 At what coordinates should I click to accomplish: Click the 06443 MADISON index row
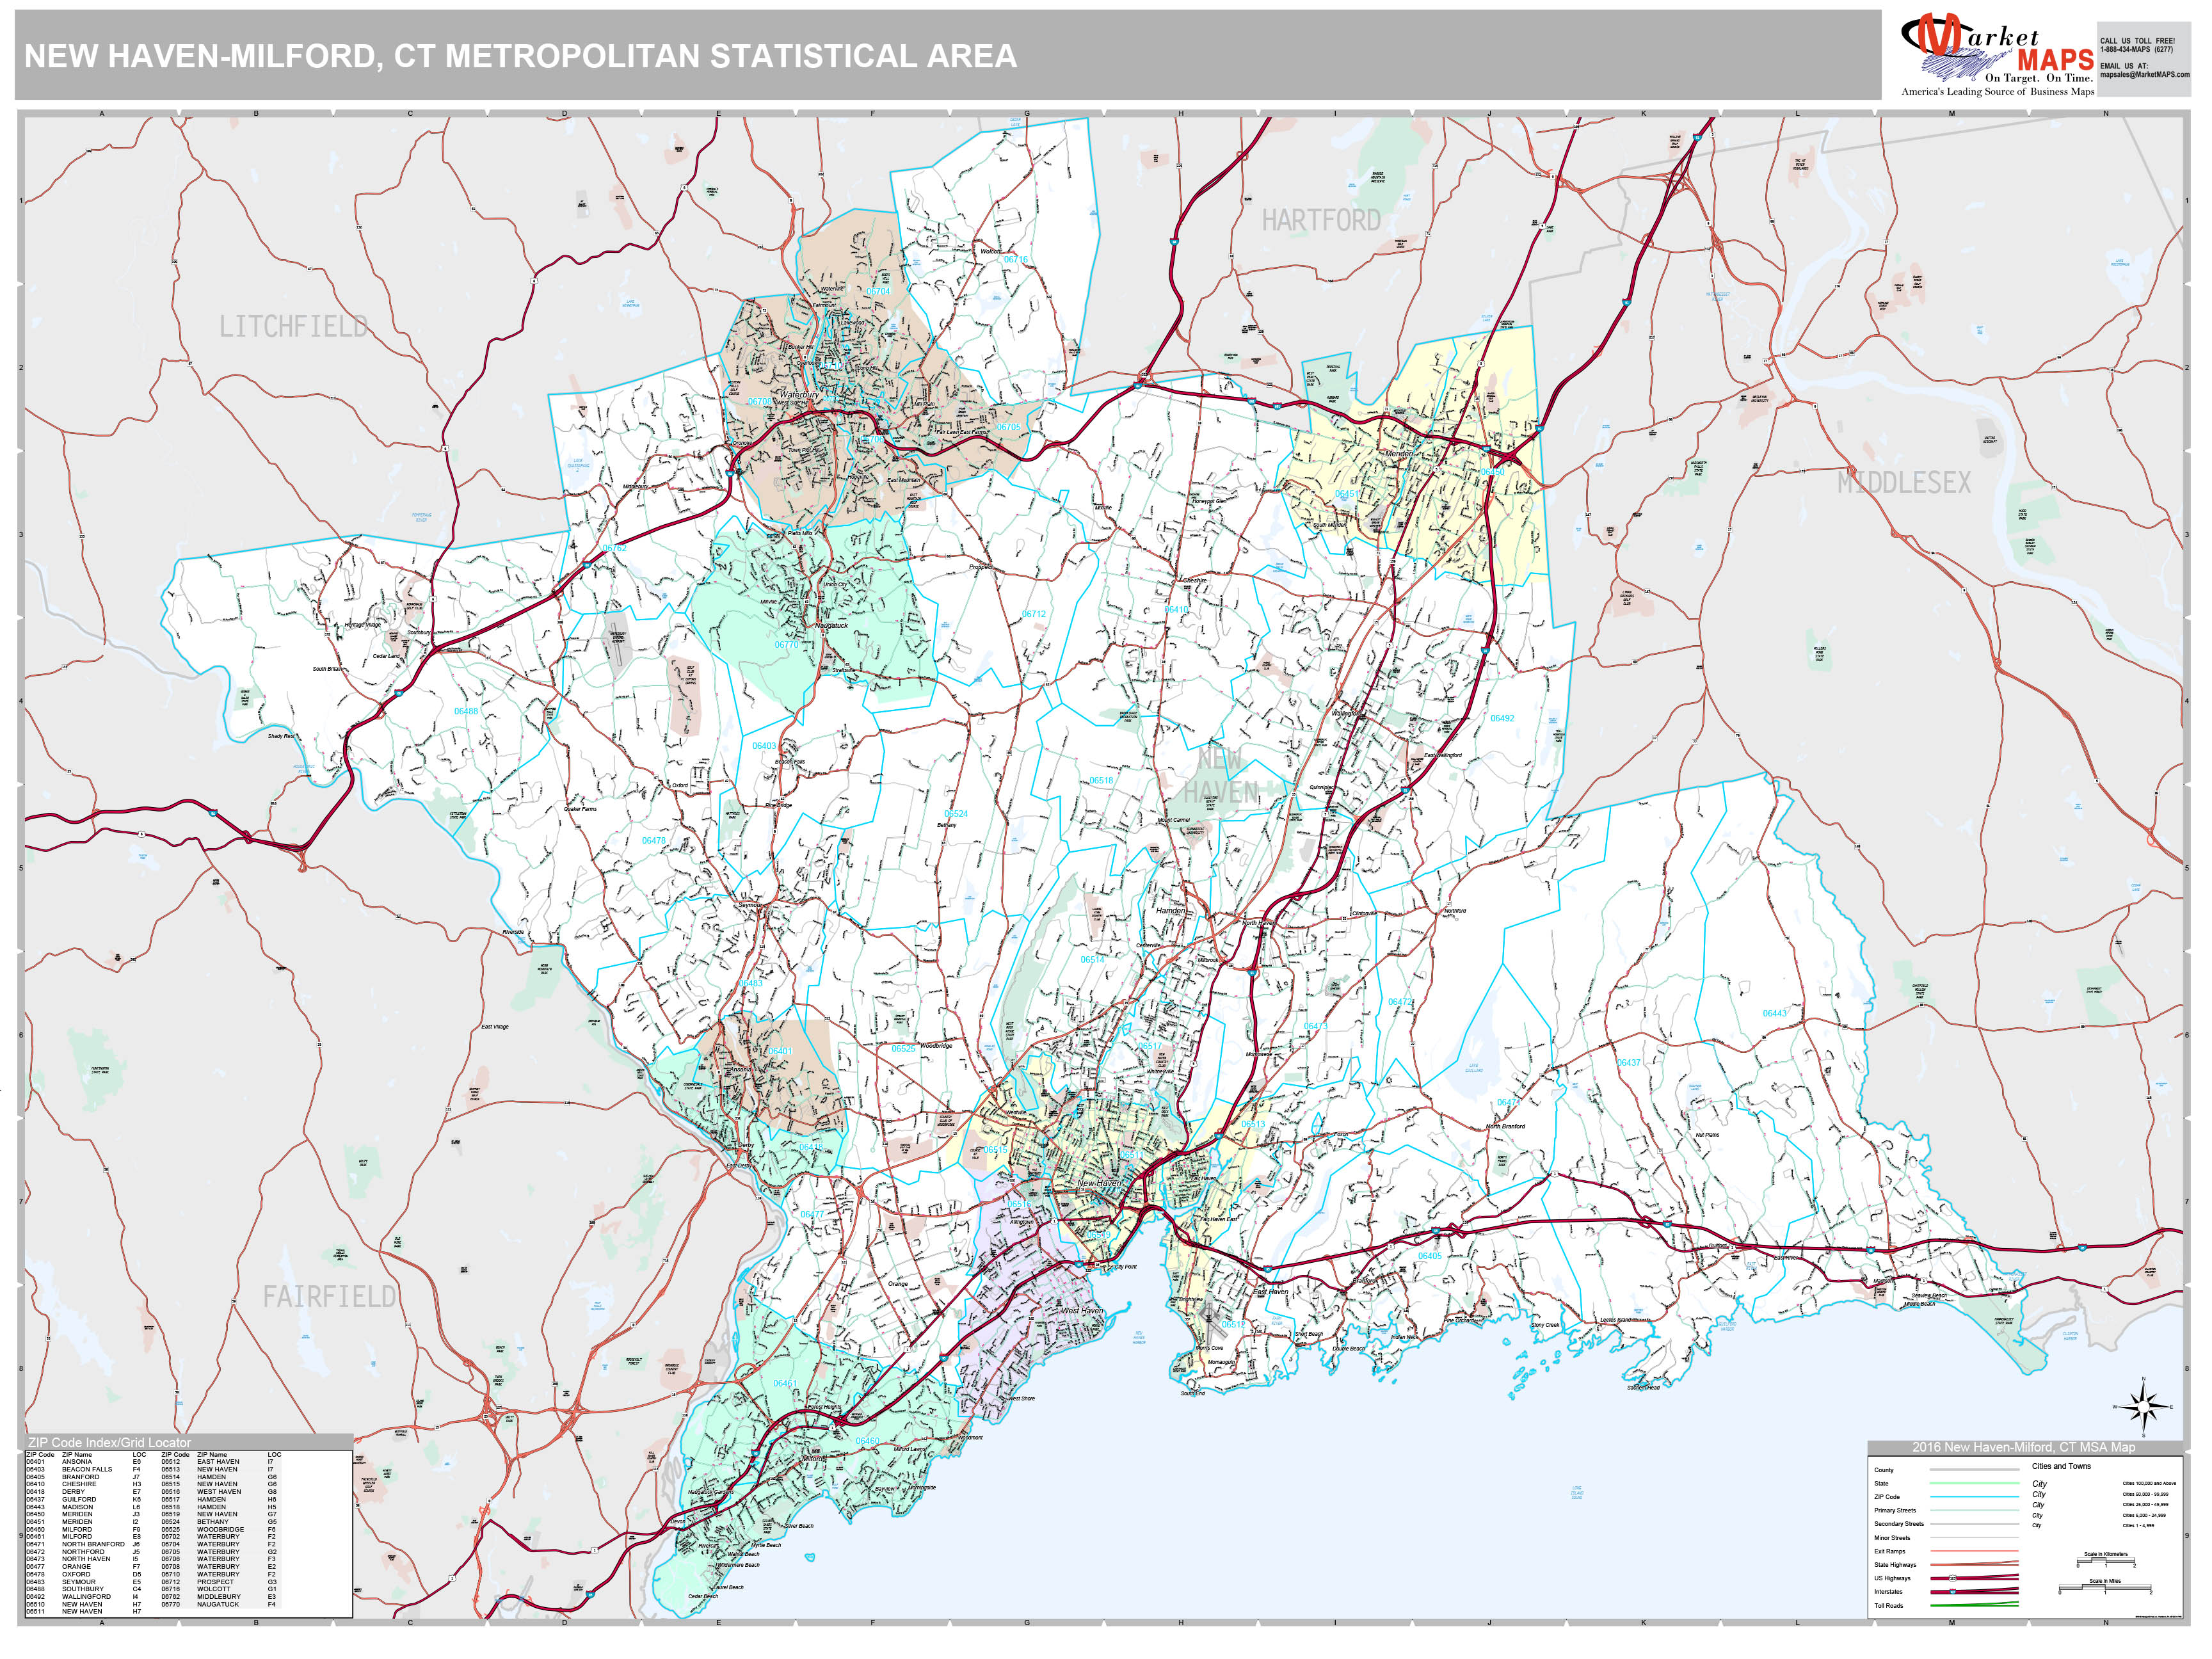(84, 1507)
